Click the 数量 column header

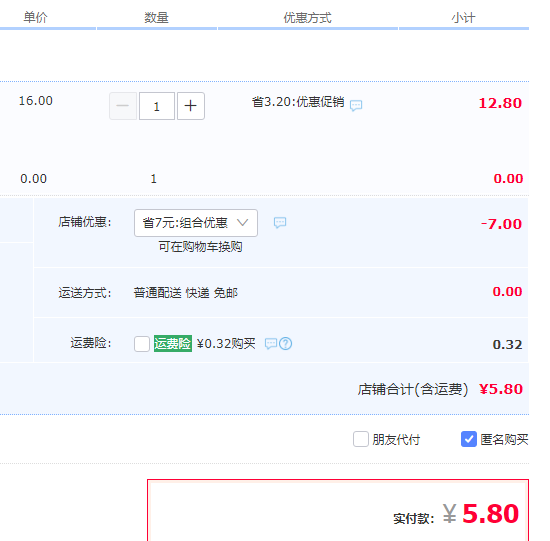[x=156, y=17]
